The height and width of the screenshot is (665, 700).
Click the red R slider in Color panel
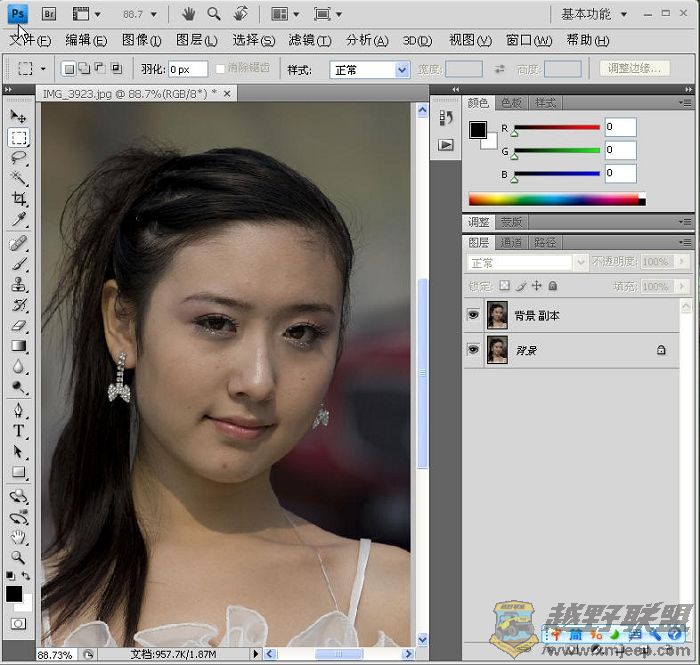click(x=556, y=127)
